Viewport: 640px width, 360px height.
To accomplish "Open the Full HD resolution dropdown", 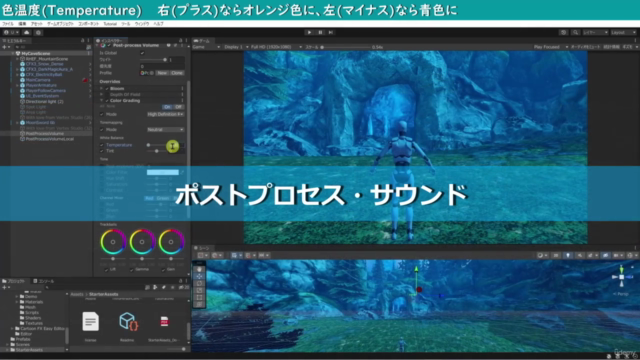I will point(276,47).
